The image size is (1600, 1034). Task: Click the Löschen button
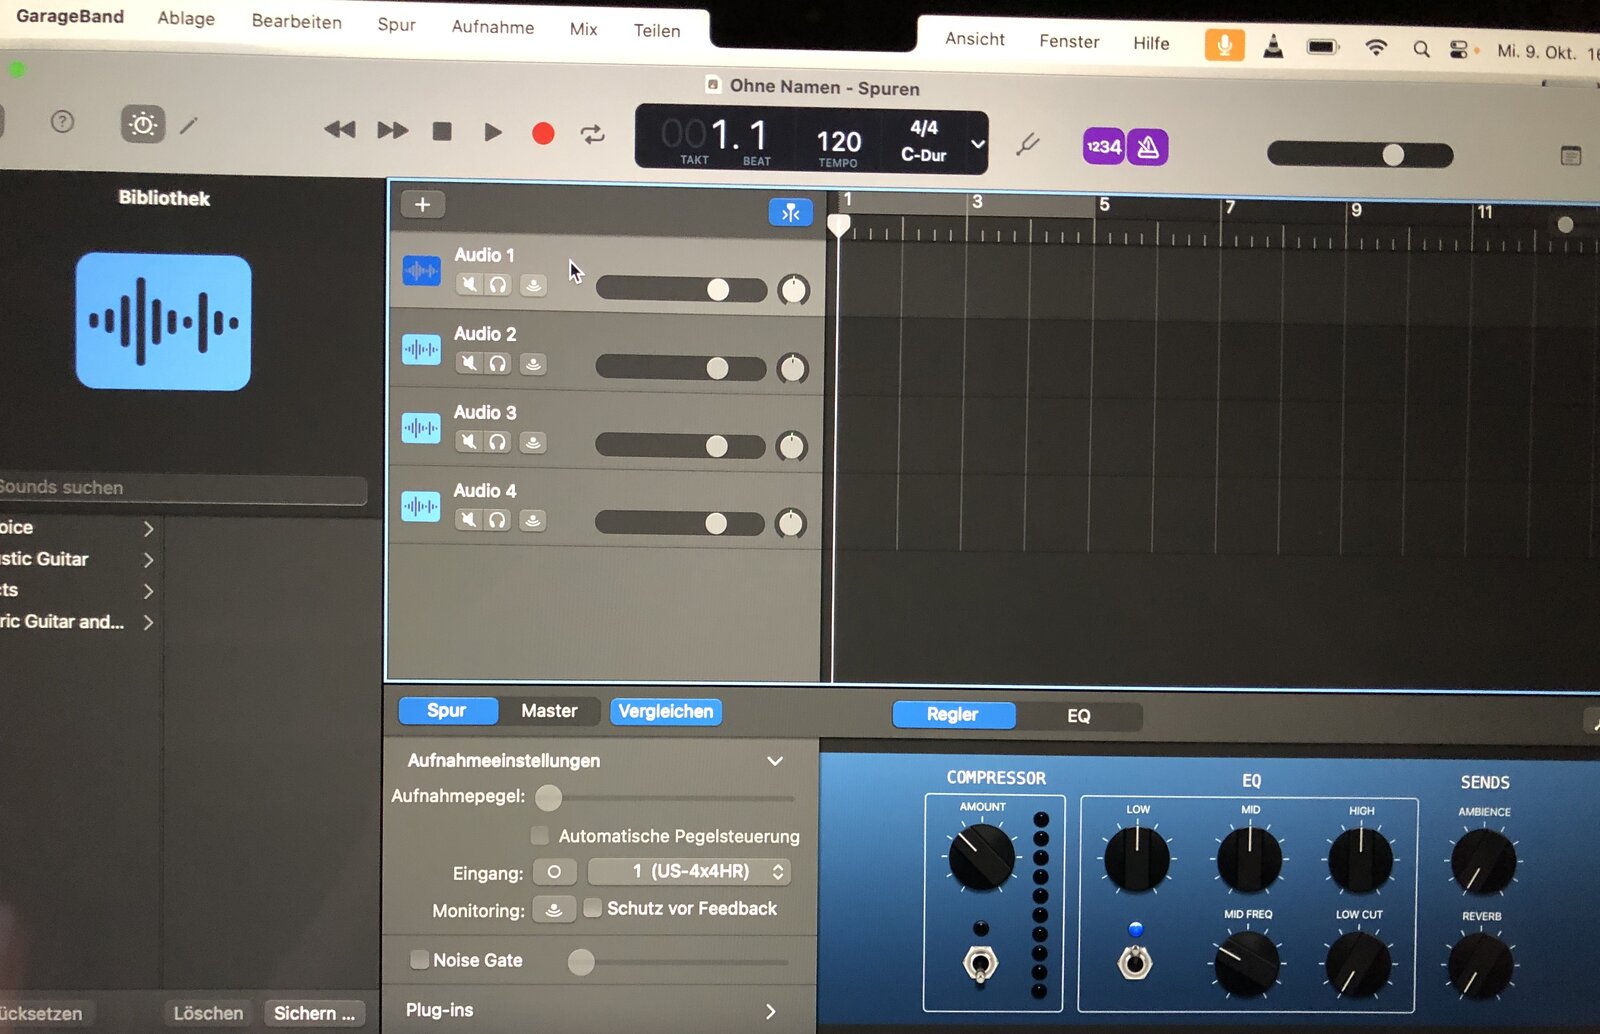click(208, 1013)
